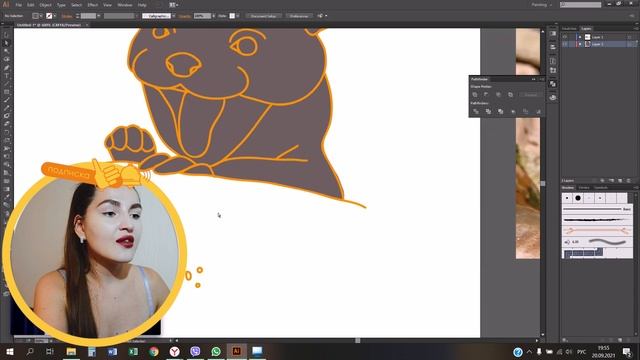Select the Lasso tool
Screen dimensions: 640x360
point(6,60)
